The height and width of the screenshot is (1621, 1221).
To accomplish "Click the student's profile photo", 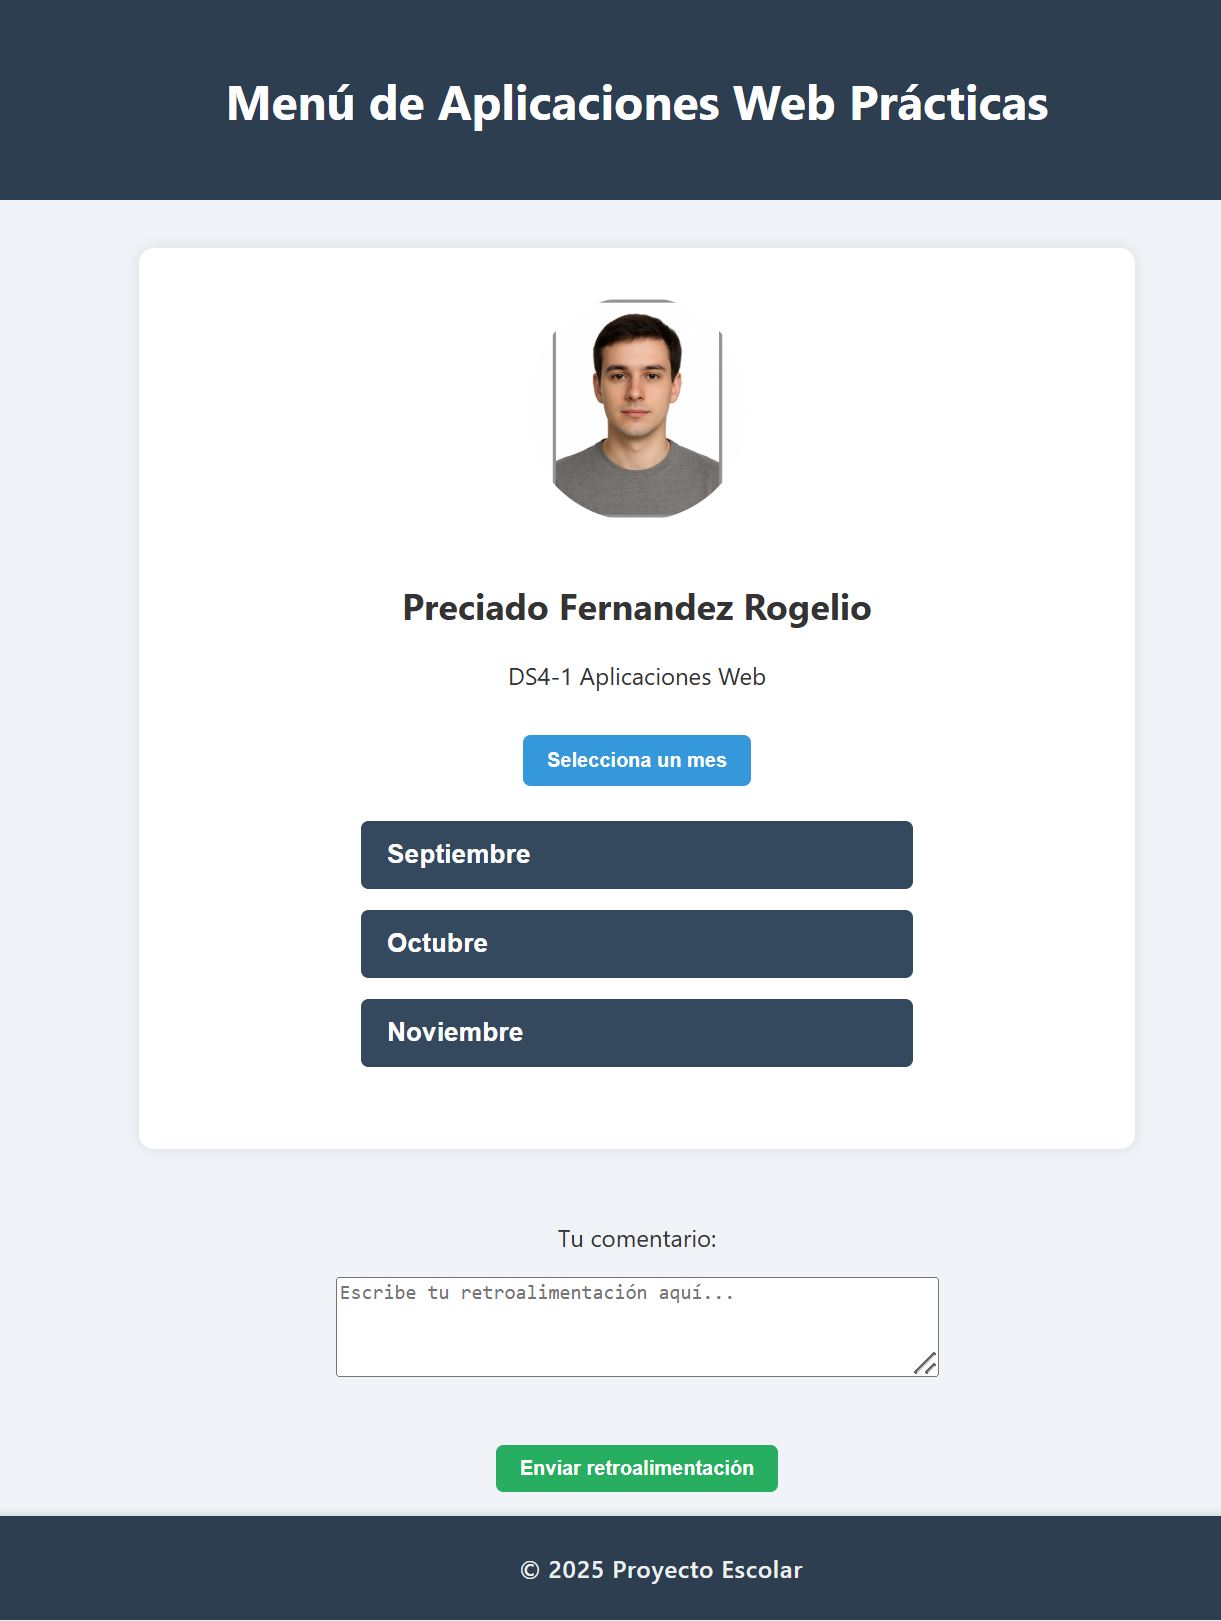I will point(637,408).
